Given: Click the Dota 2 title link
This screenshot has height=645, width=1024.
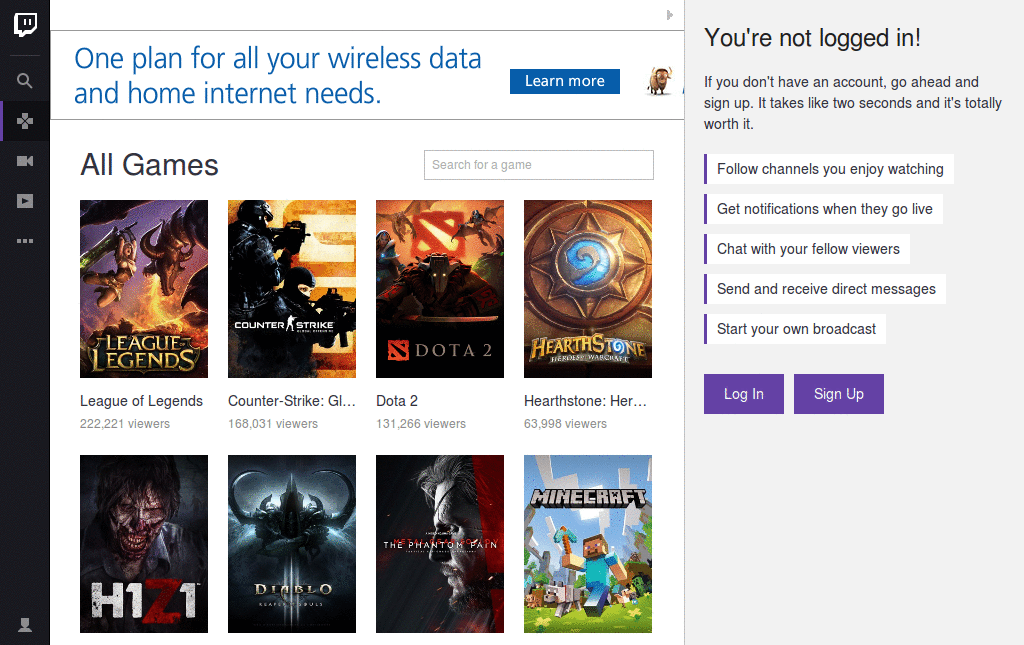Looking at the screenshot, I should [397, 401].
